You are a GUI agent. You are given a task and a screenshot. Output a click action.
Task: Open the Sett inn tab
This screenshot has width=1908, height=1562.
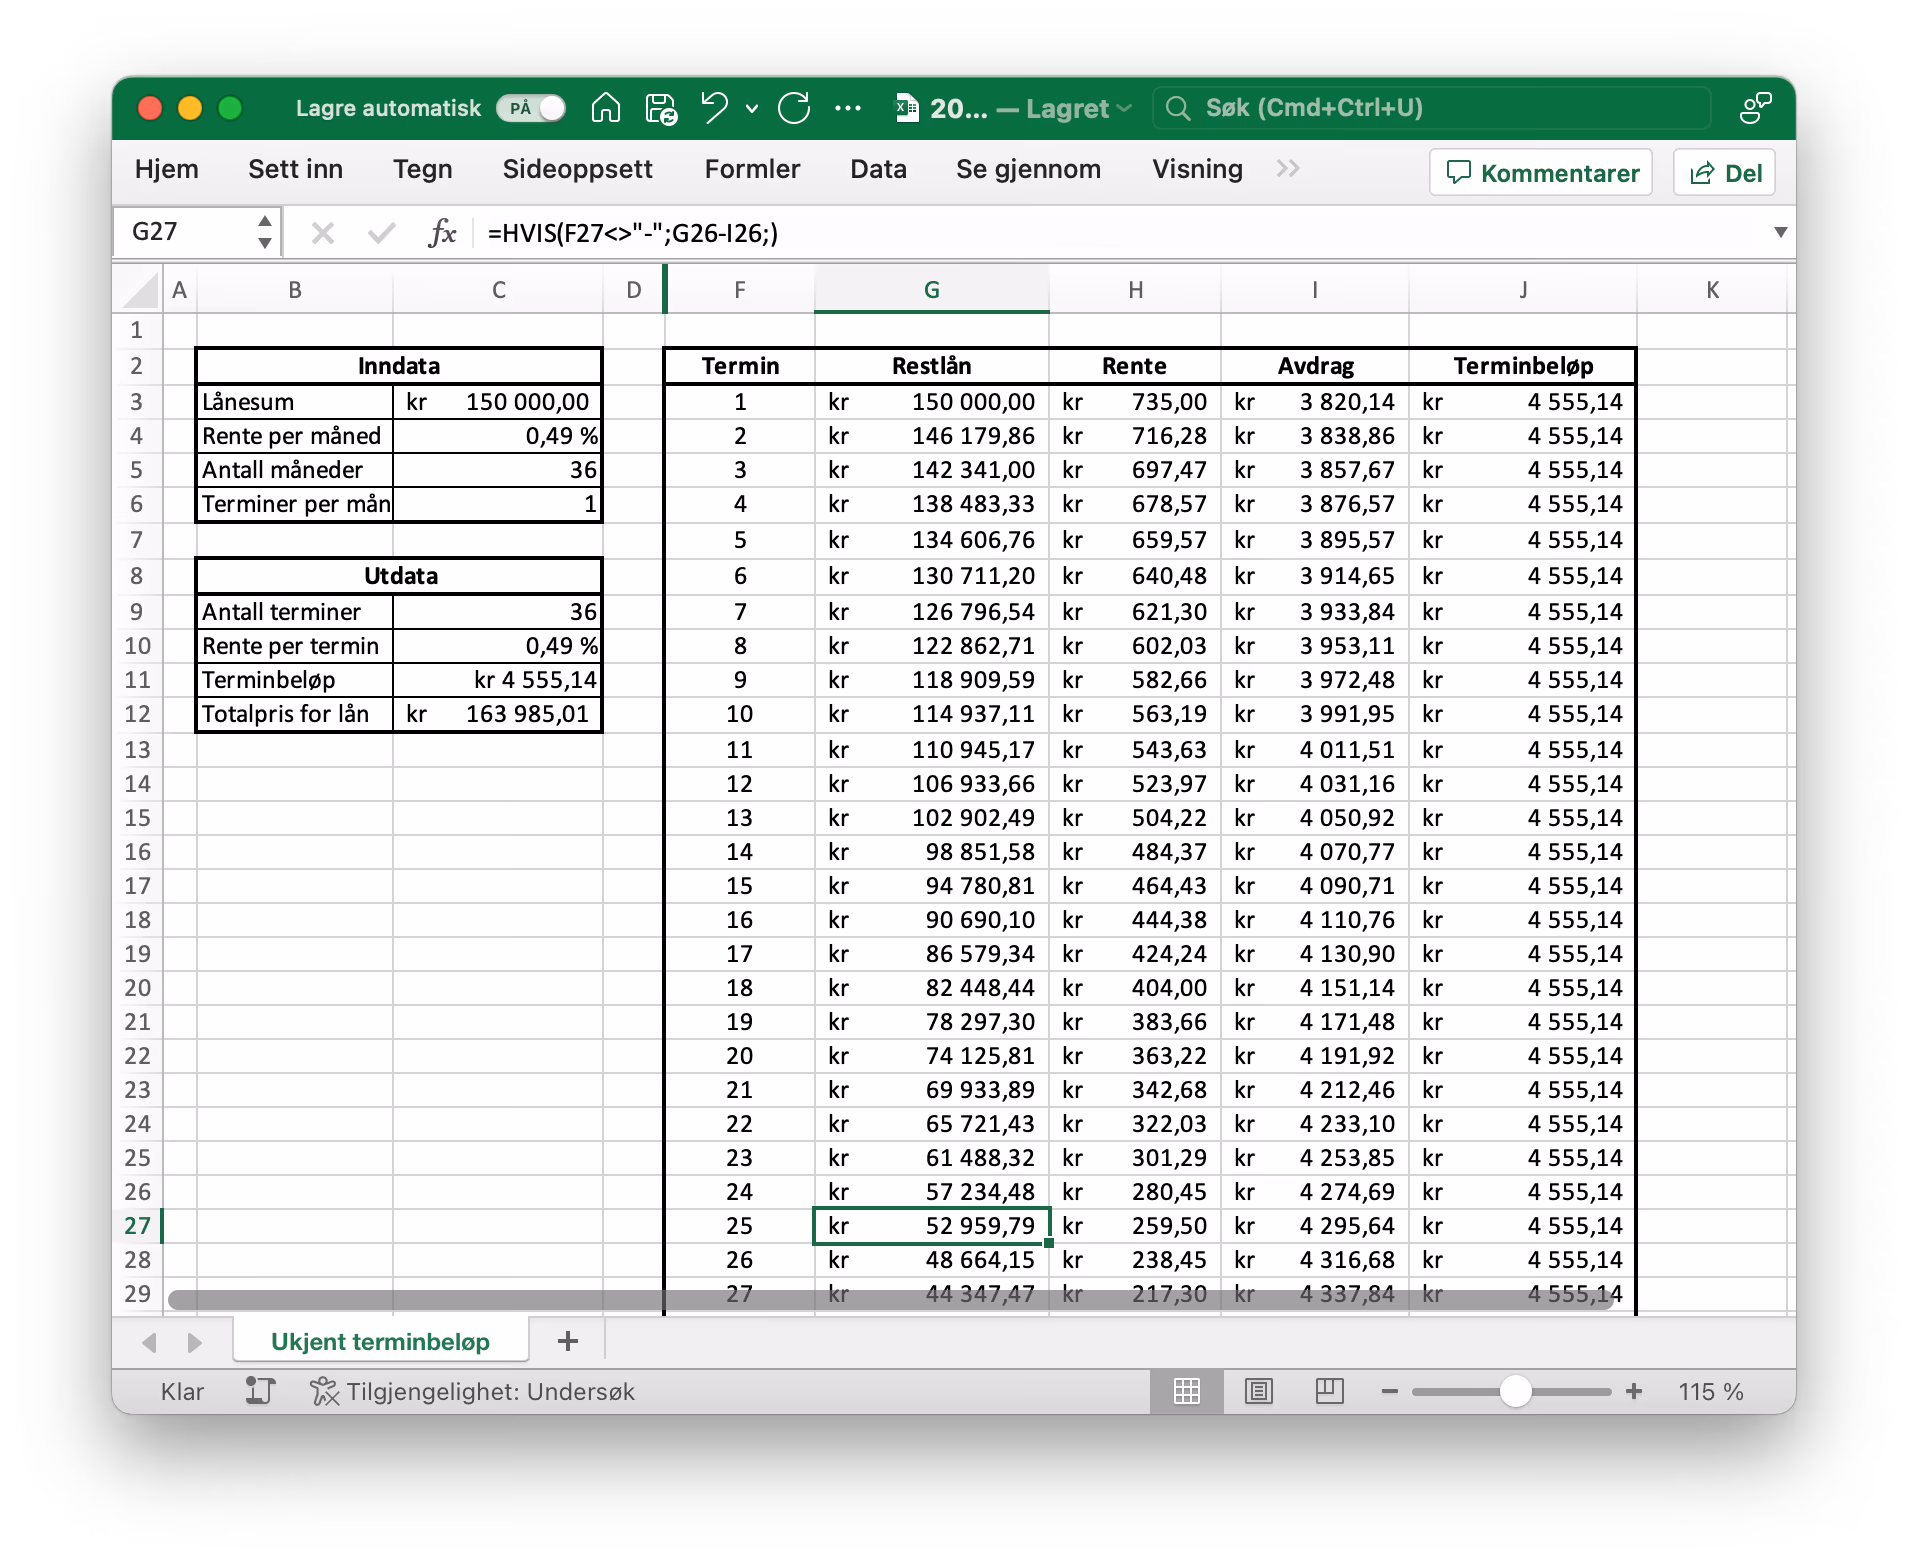point(295,169)
